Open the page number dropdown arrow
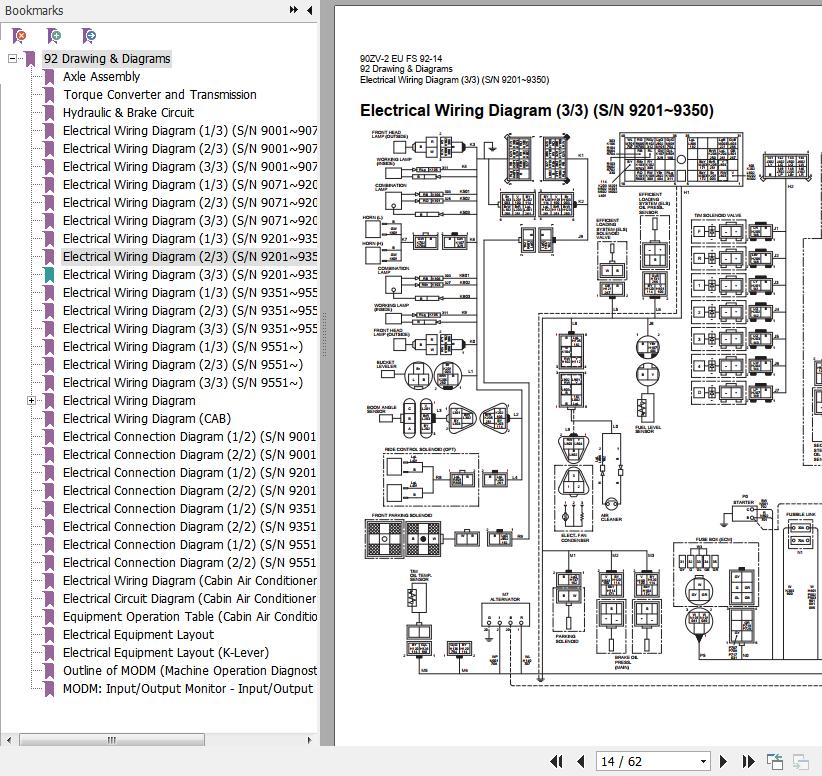 pos(703,762)
